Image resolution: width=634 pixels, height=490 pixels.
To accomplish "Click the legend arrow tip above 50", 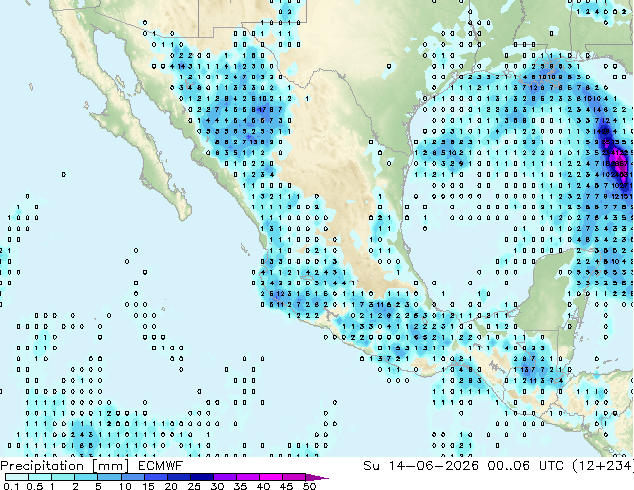I will pyautogui.click(x=317, y=477).
